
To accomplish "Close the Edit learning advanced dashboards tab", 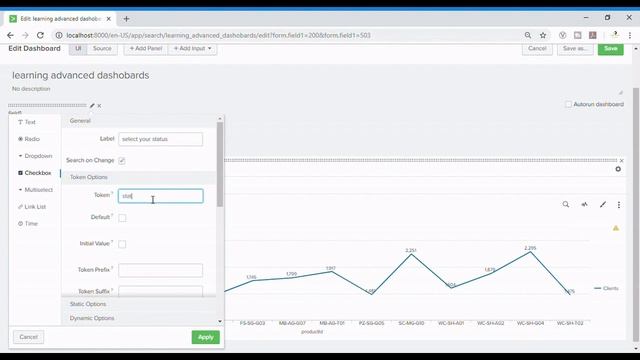I will [109, 19].
